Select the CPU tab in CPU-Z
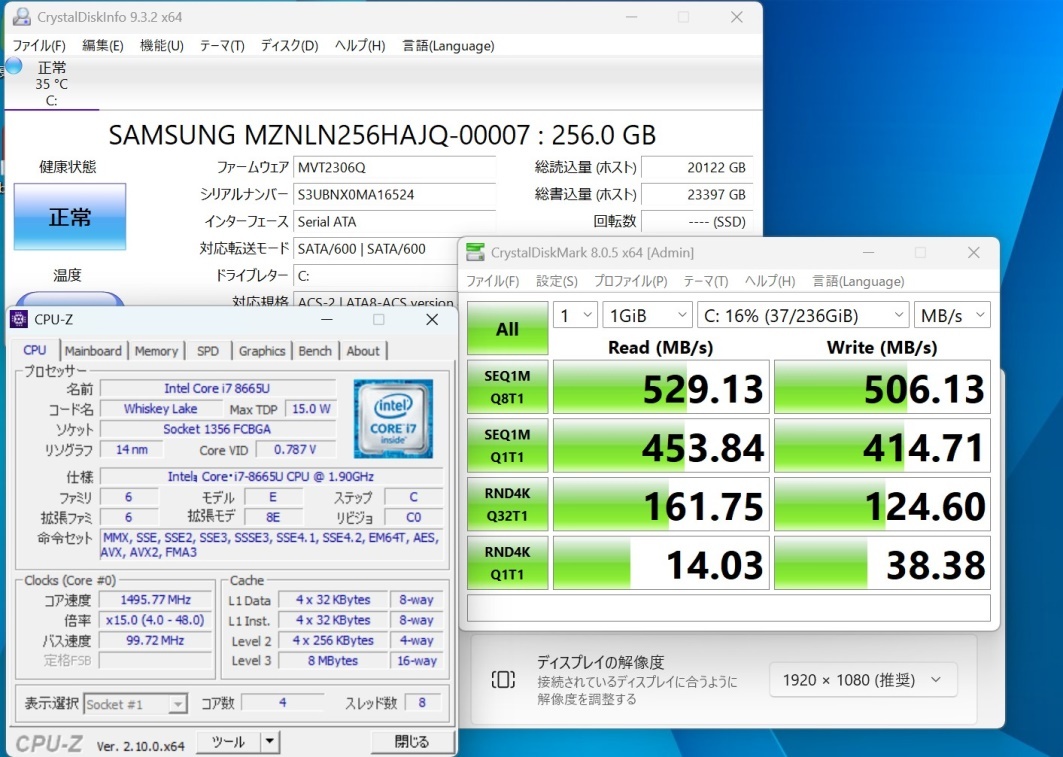Image resolution: width=1063 pixels, height=757 pixels. click(x=35, y=350)
